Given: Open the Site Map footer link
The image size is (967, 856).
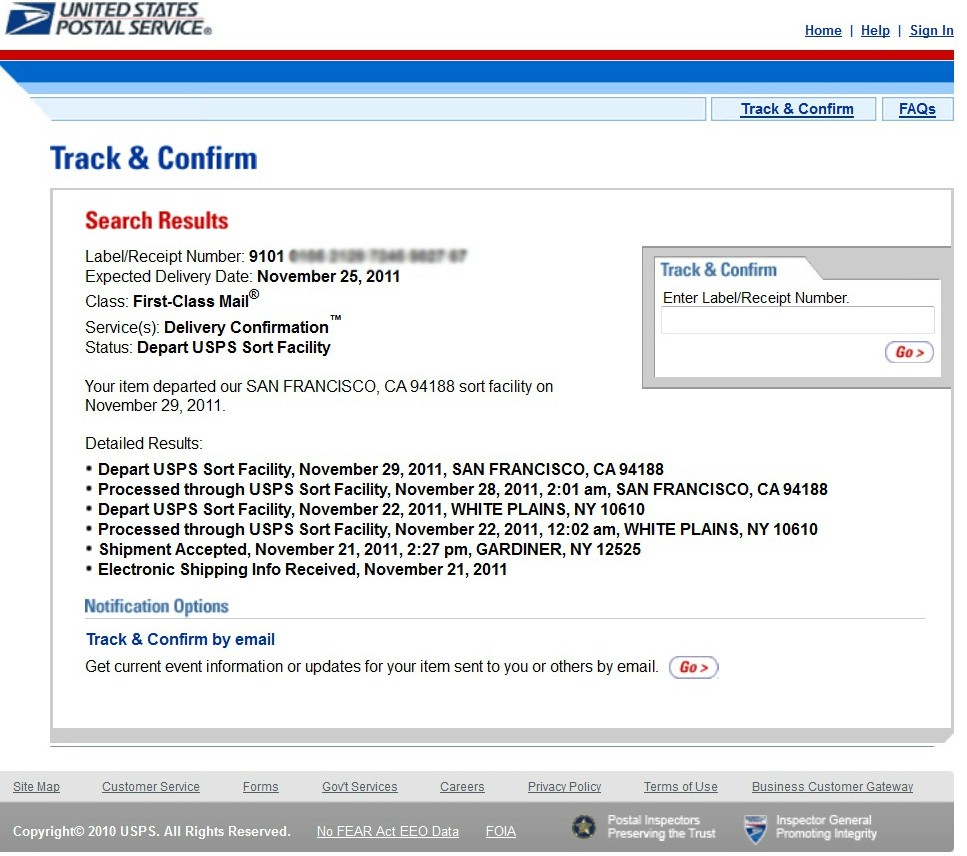Looking at the screenshot, I should (36, 786).
